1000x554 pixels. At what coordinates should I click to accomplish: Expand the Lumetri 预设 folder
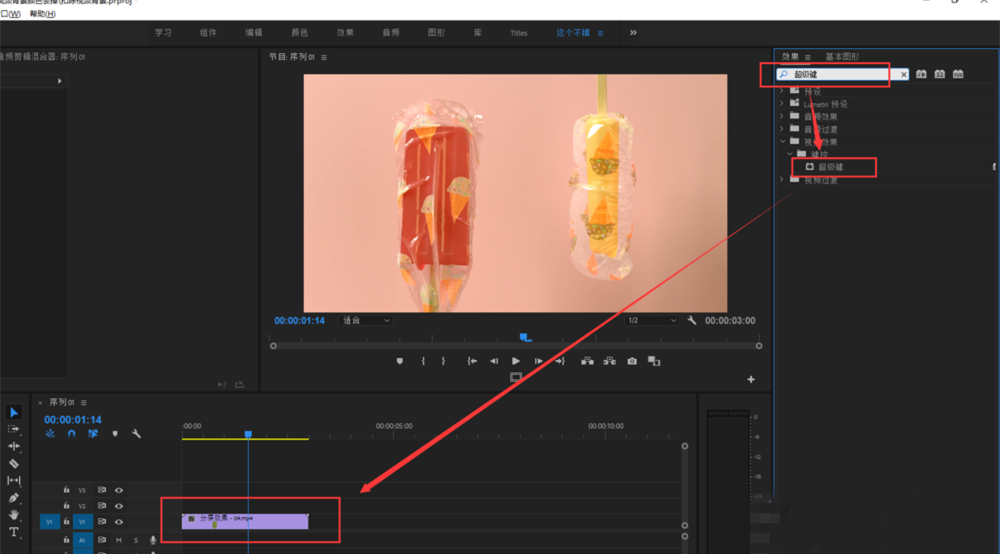pyautogui.click(x=781, y=103)
